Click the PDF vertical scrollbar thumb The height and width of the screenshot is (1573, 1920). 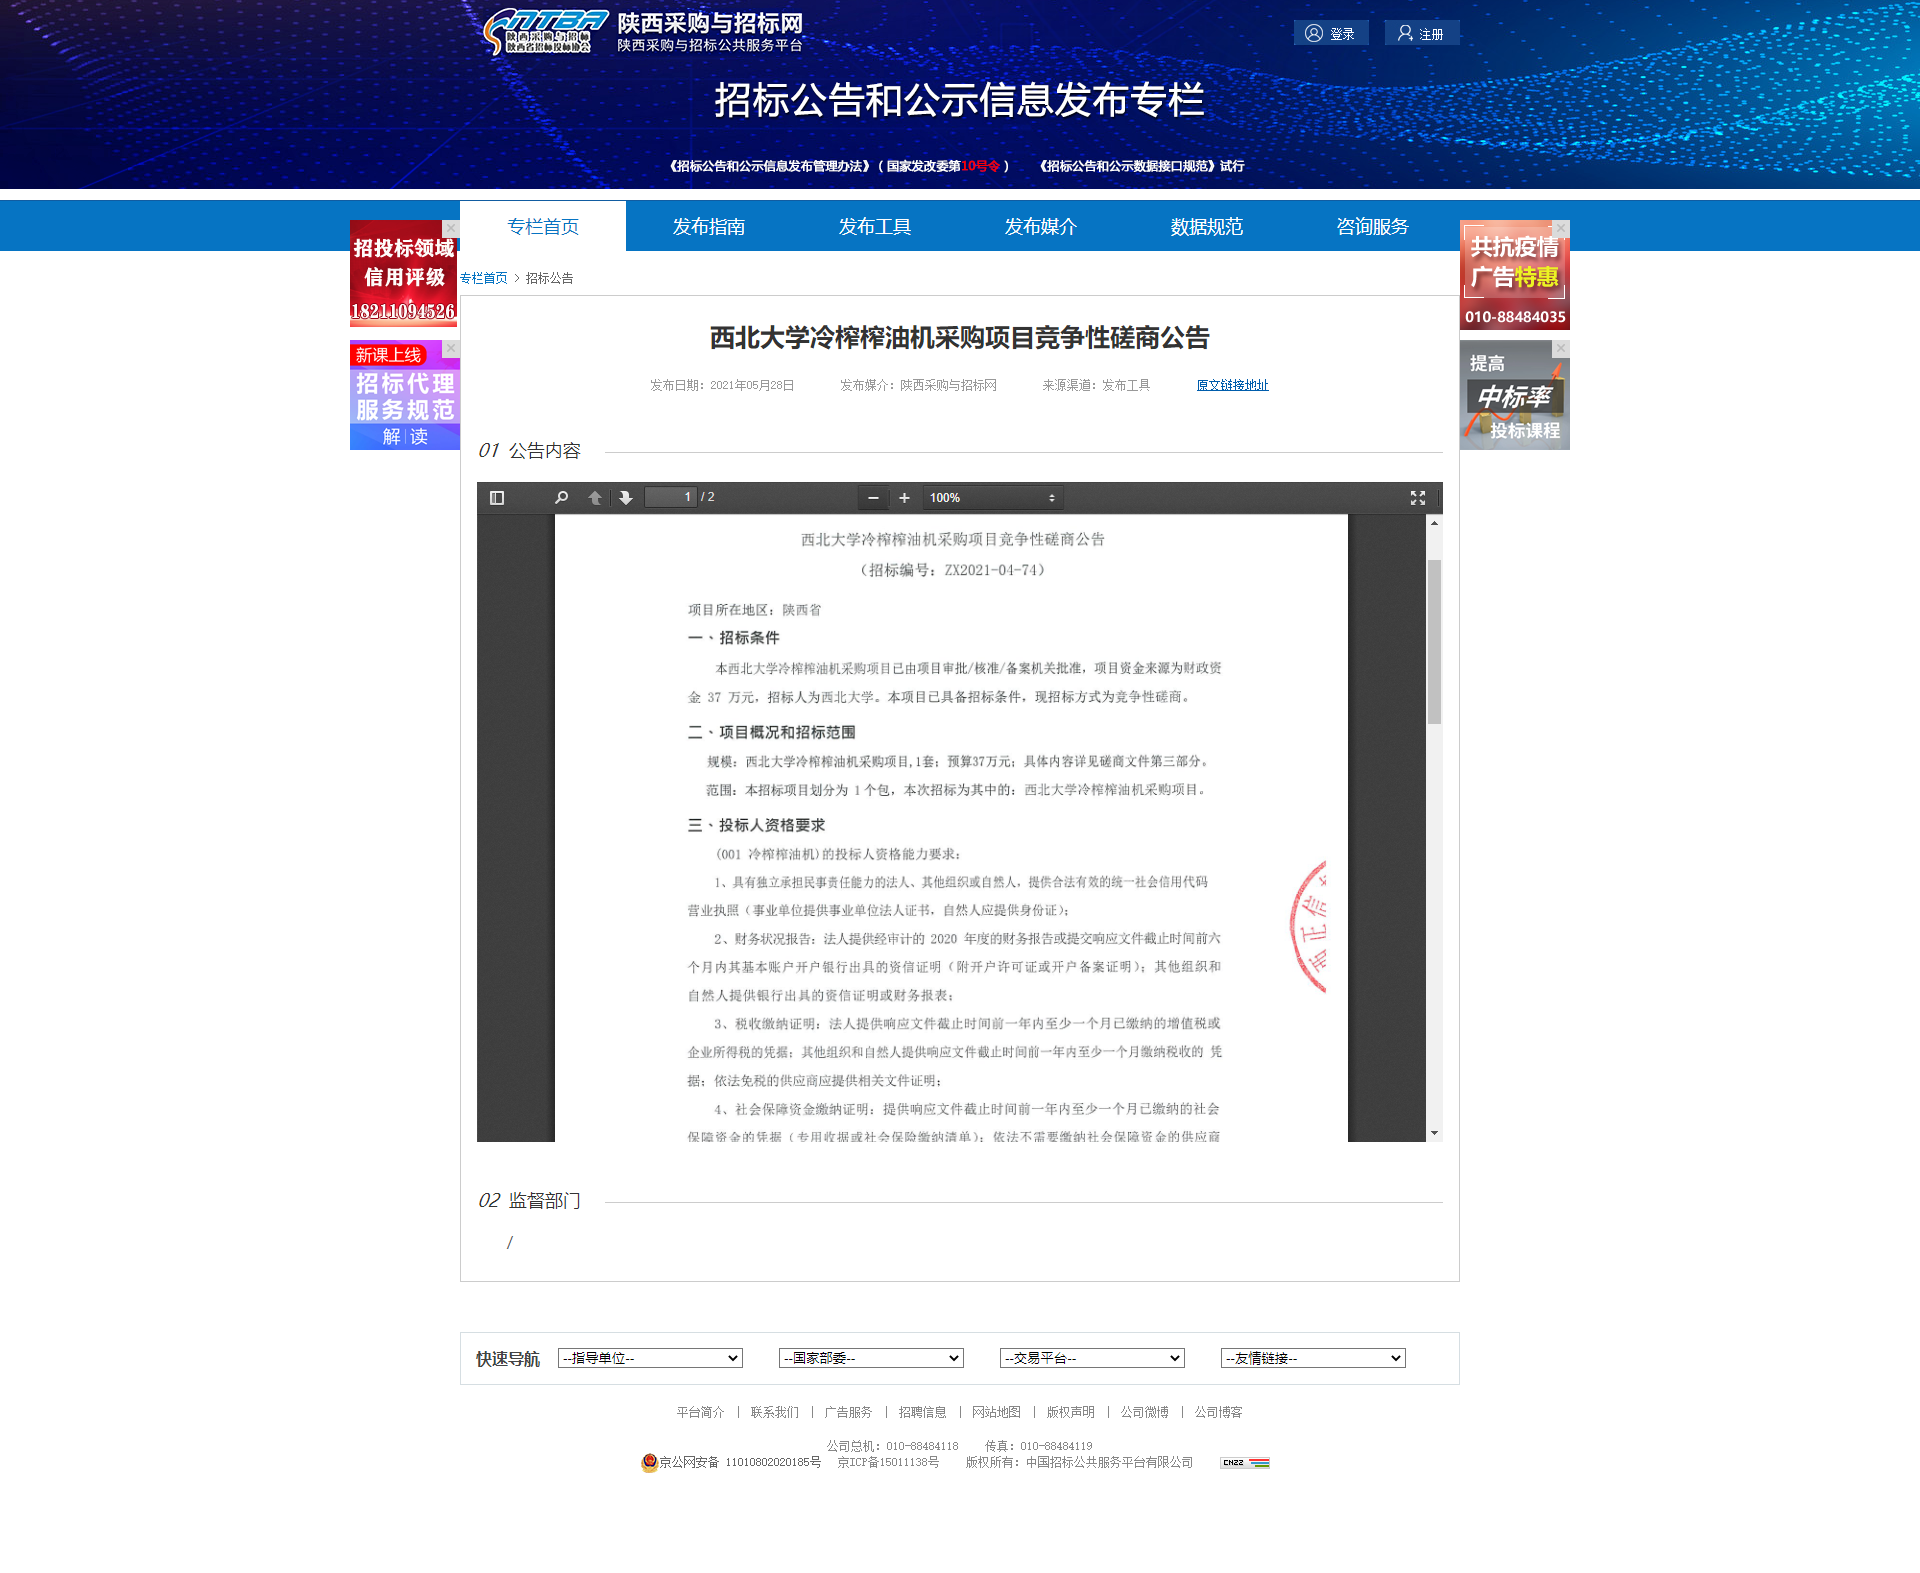pos(1434,640)
